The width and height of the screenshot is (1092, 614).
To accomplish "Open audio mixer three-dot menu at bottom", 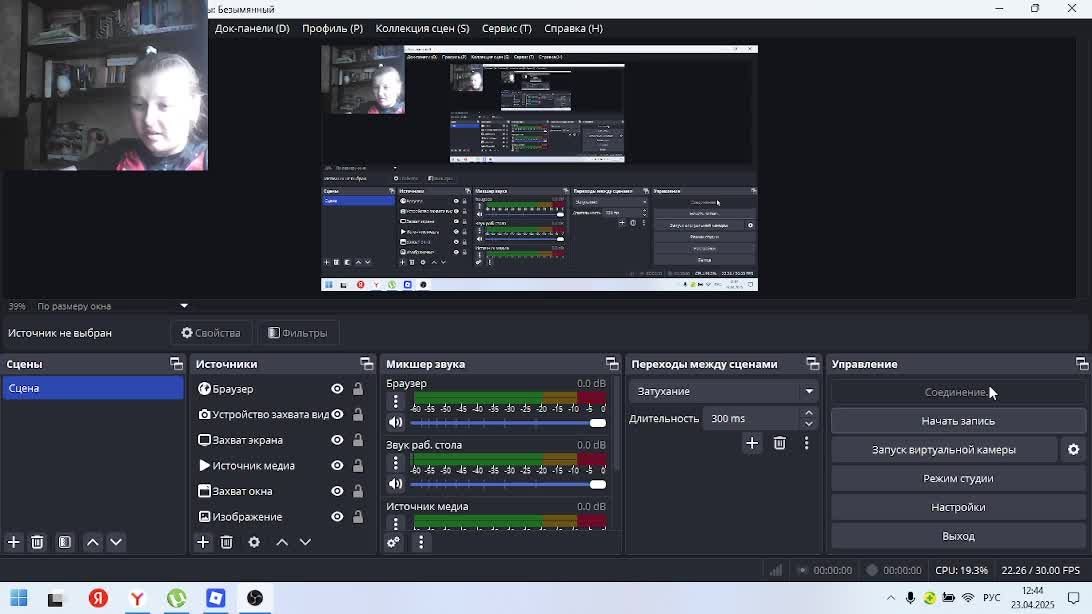I will click(x=421, y=542).
